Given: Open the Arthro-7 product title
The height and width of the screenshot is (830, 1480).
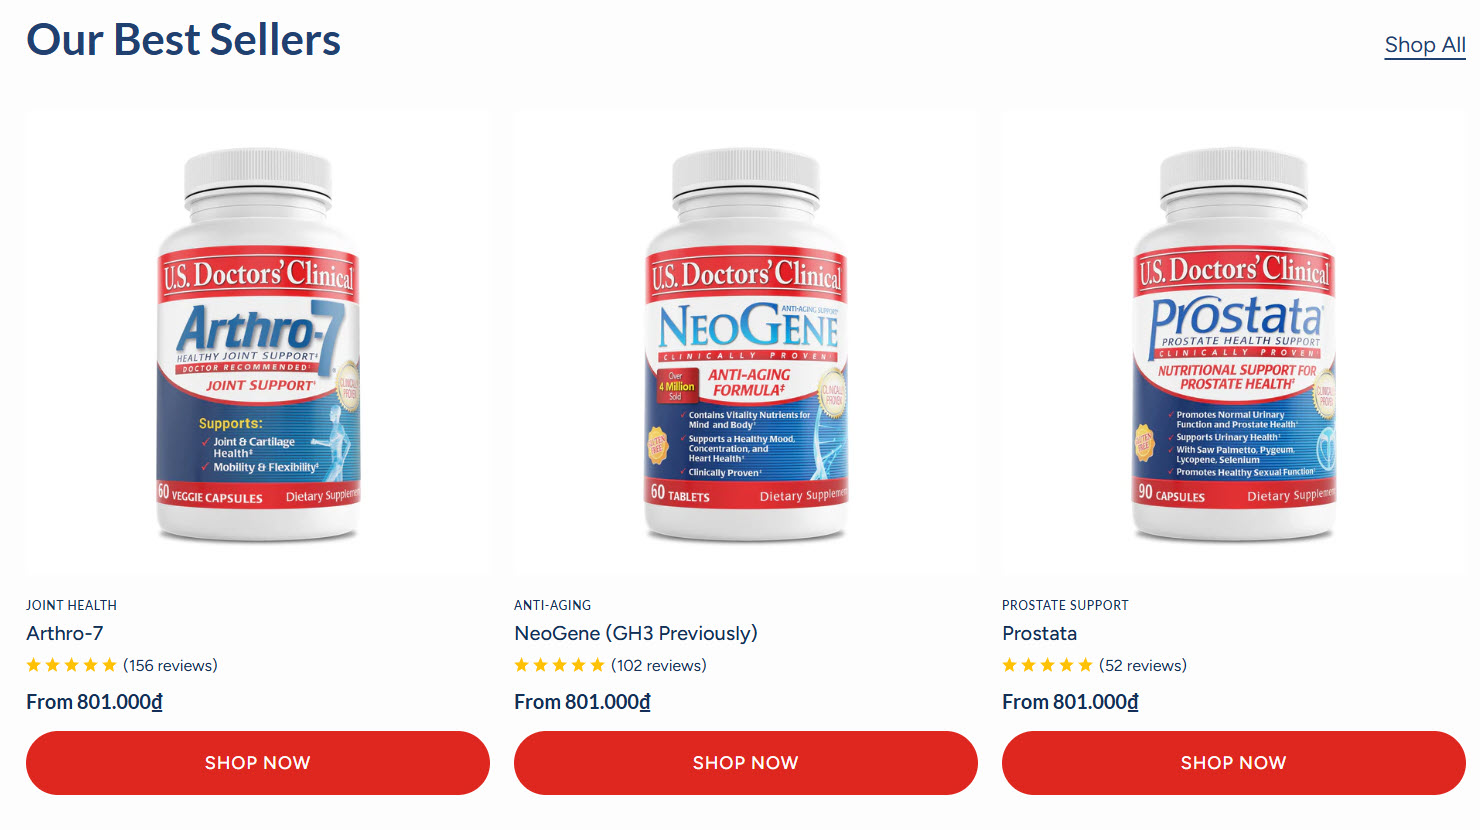Looking at the screenshot, I should tap(65, 633).
